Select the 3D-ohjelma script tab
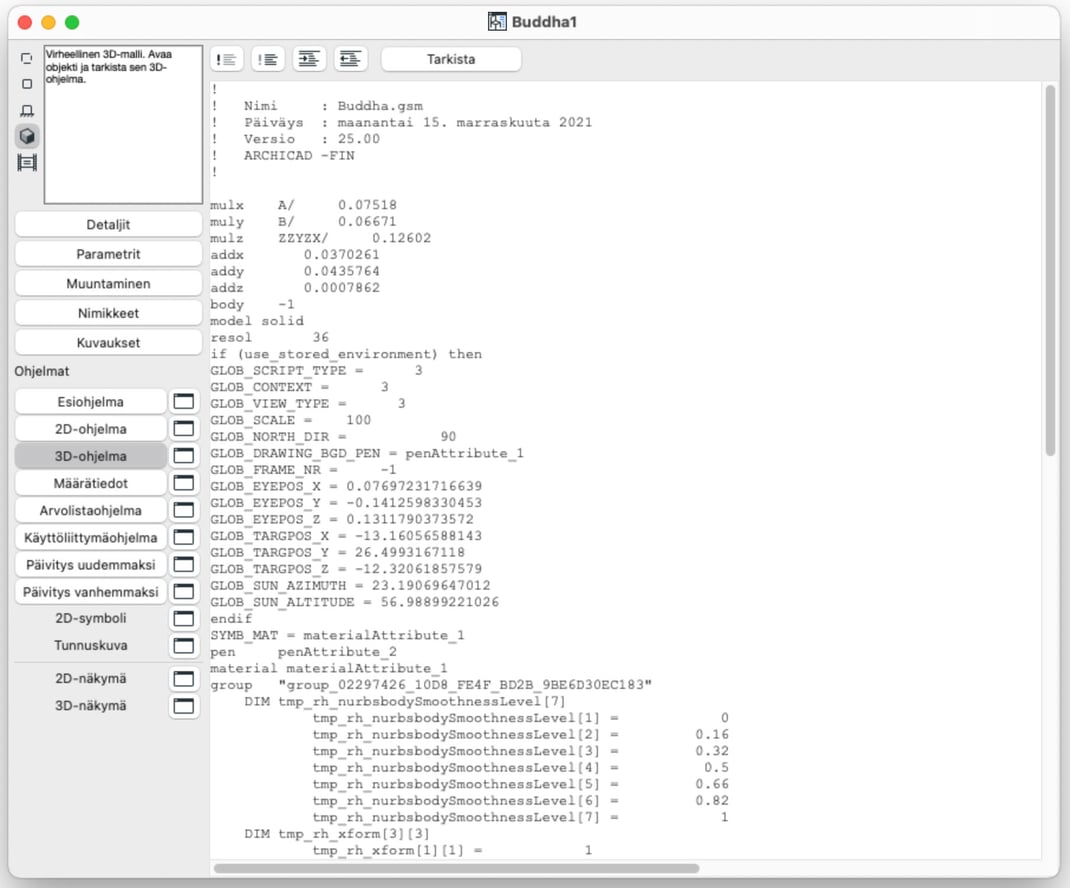 point(91,456)
